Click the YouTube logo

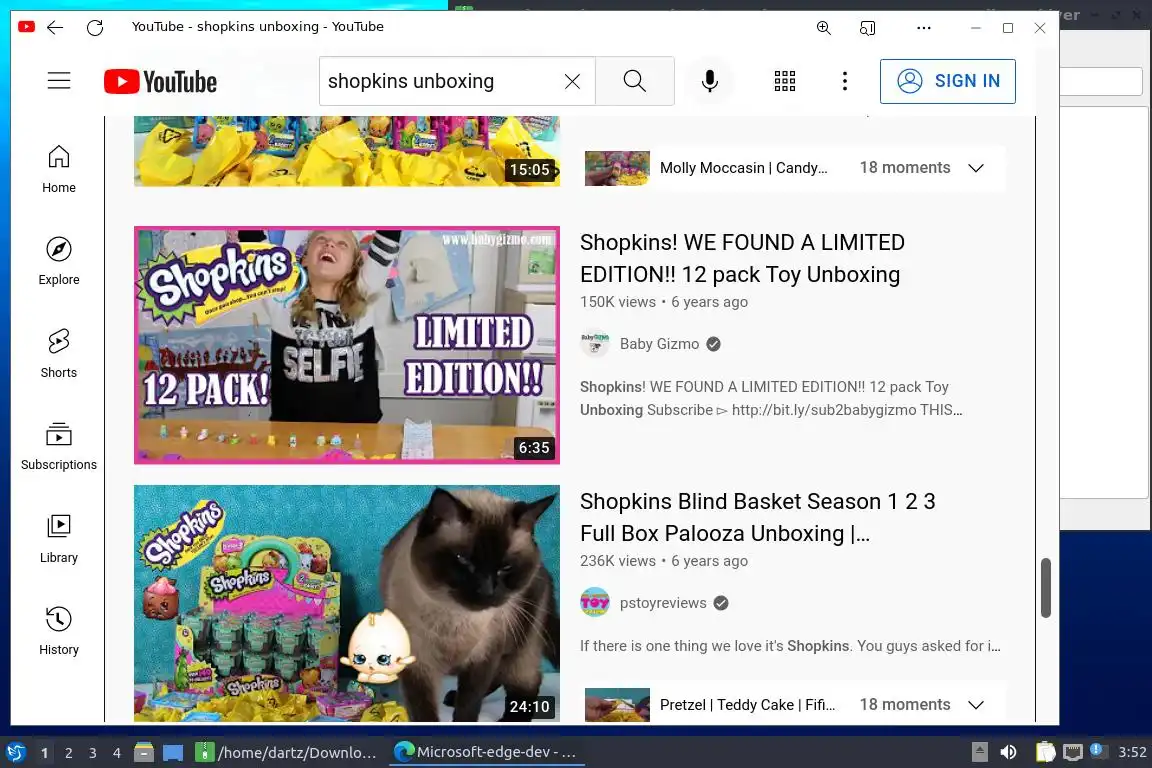pyautogui.click(x=160, y=82)
